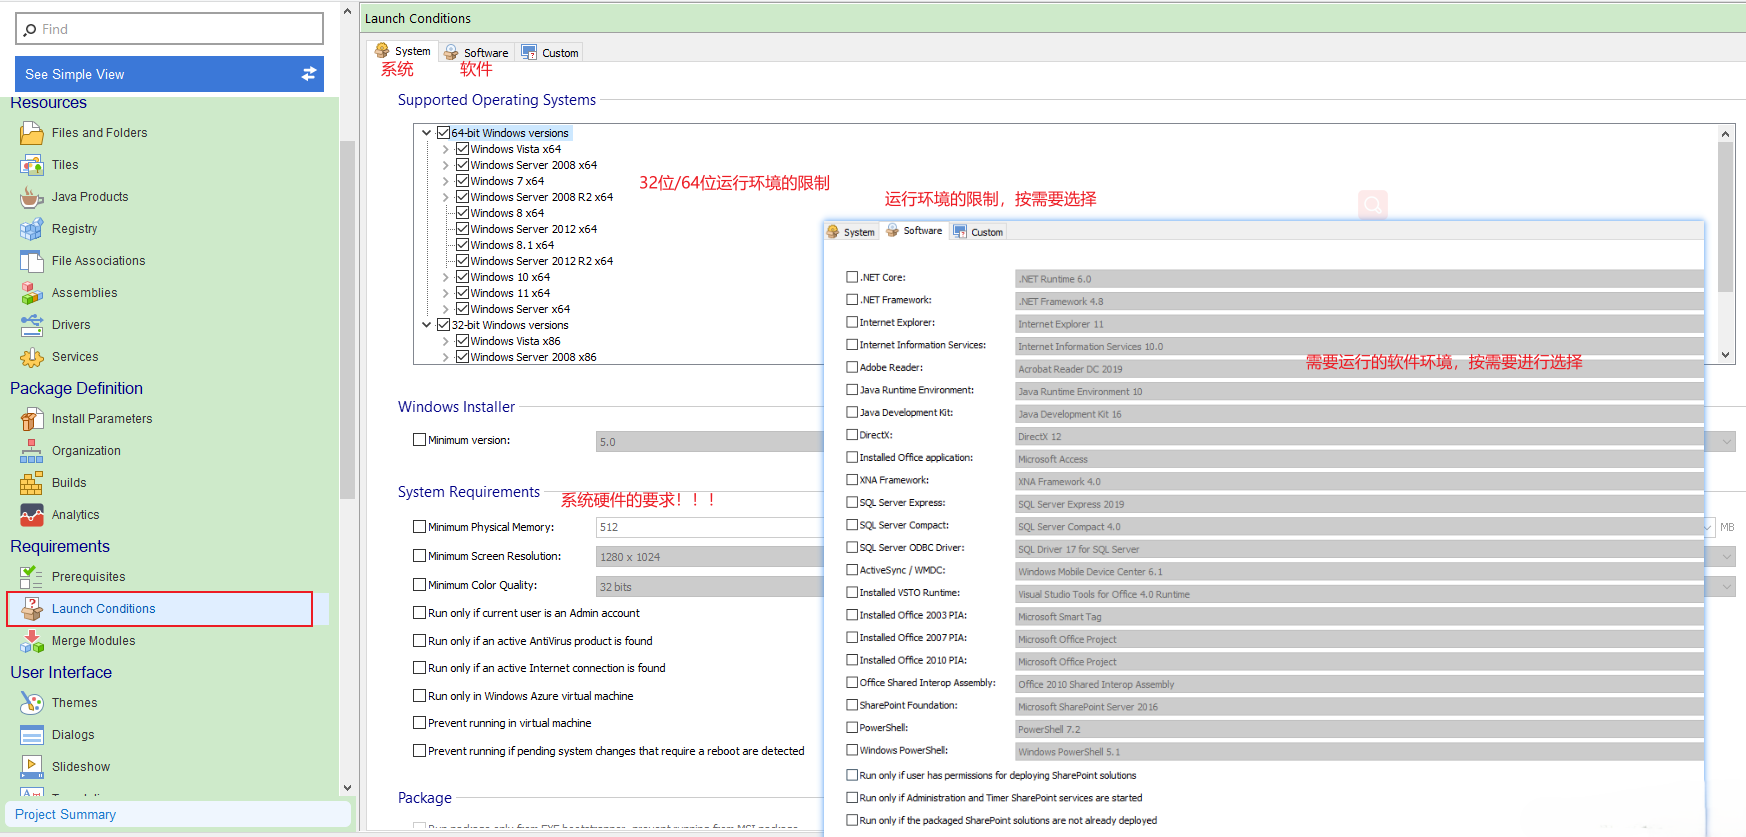
Task: Open the Themes palette icon
Action: [x=32, y=703]
